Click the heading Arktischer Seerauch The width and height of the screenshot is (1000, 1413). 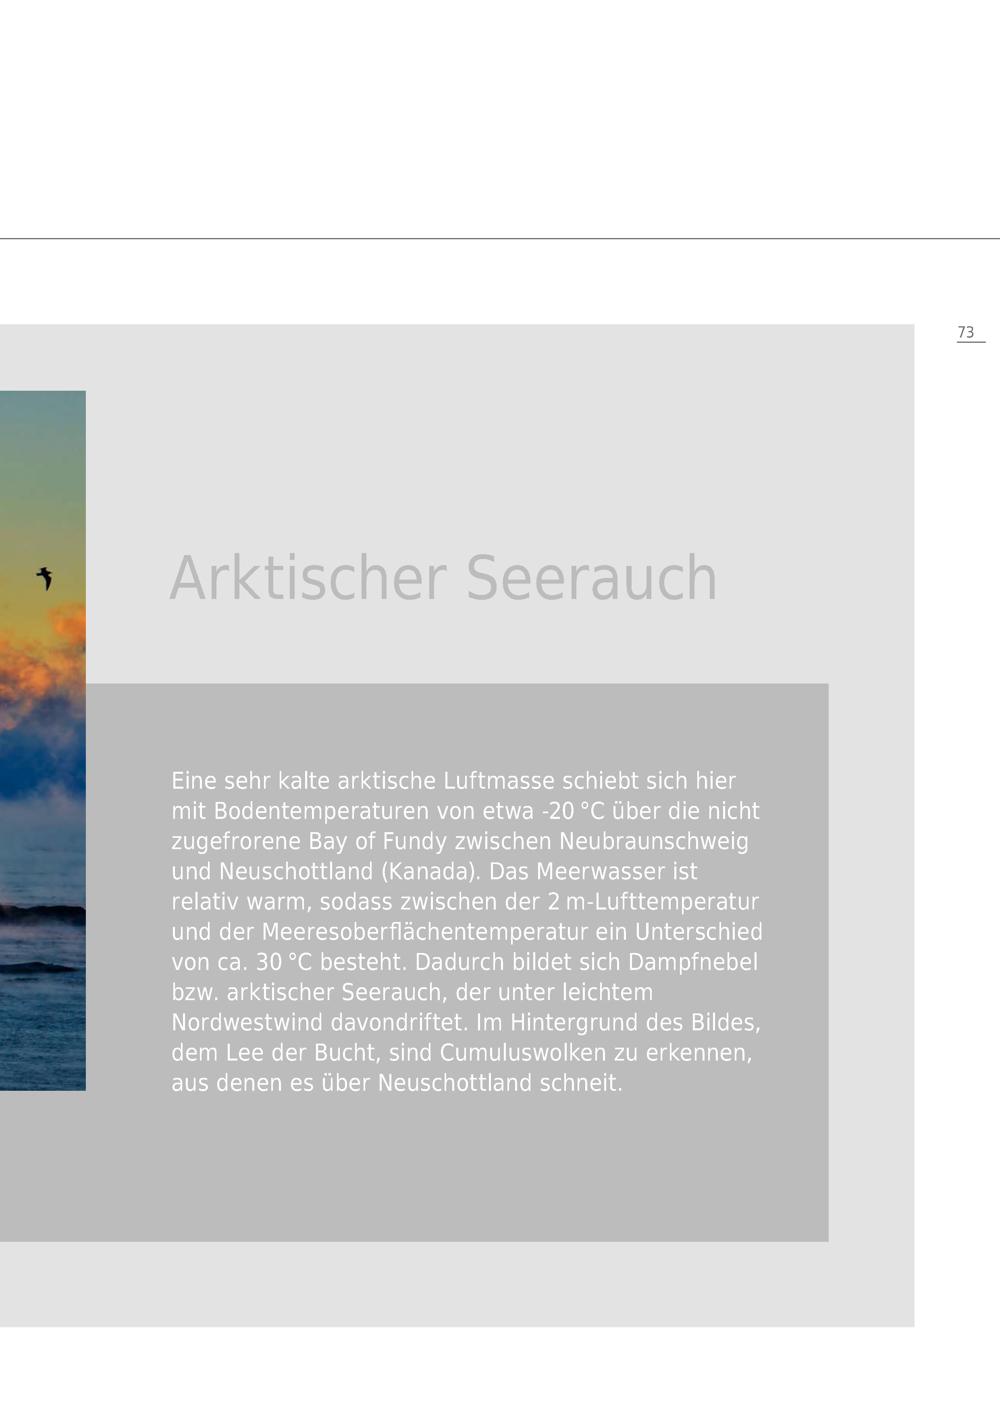[x=444, y=578]
